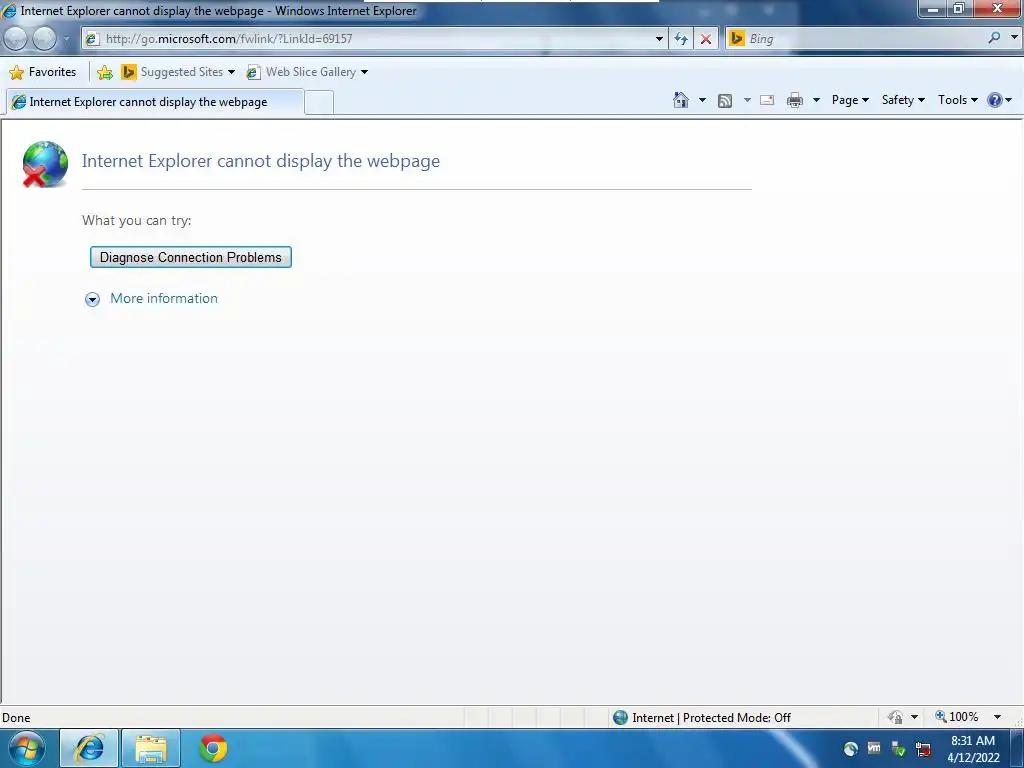
Task: Click the Windows Start button
Action: pos(26,748)
